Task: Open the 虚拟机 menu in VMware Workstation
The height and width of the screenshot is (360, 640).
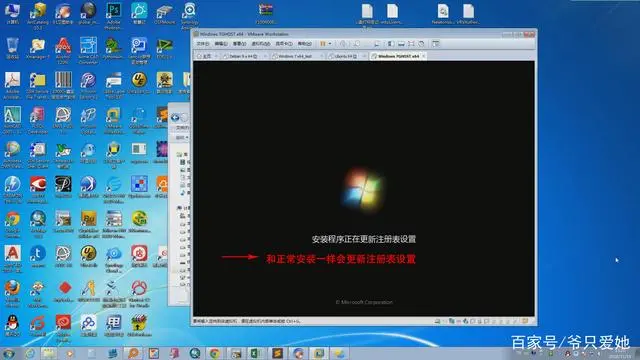Action: pos(261,44)
